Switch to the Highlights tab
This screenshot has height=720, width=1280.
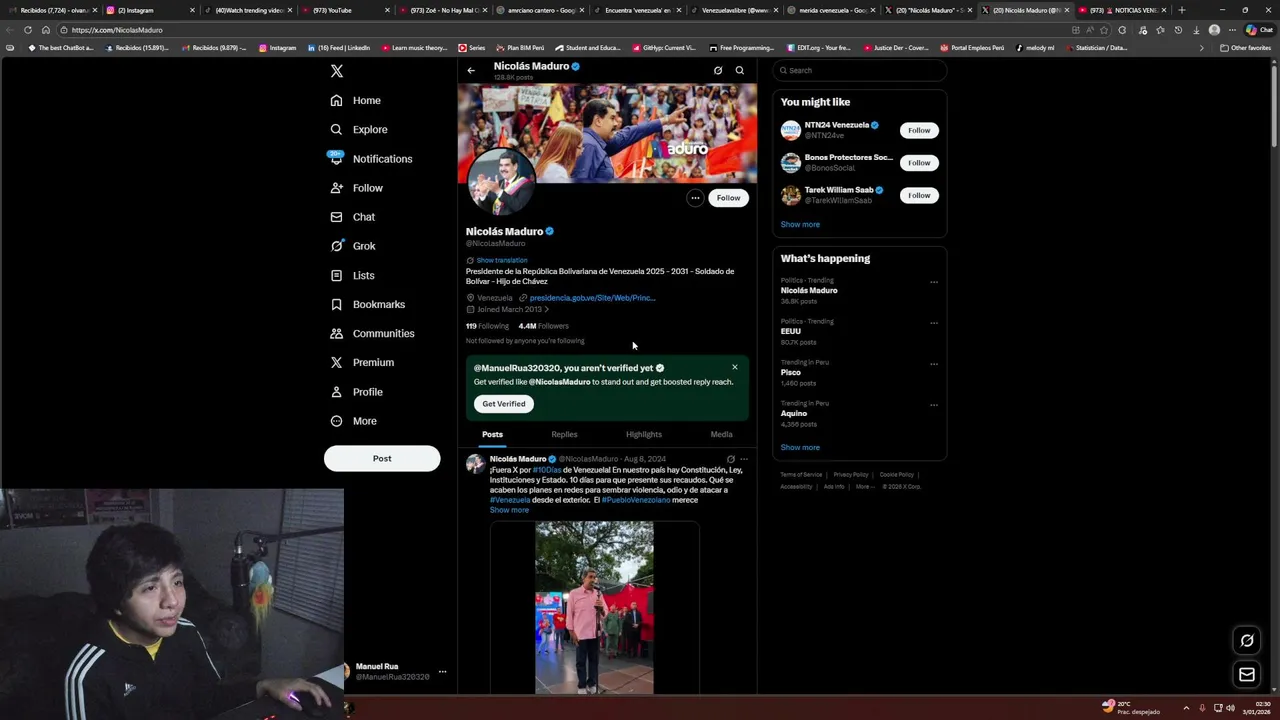pyautogui.click(x=644, y=434)
